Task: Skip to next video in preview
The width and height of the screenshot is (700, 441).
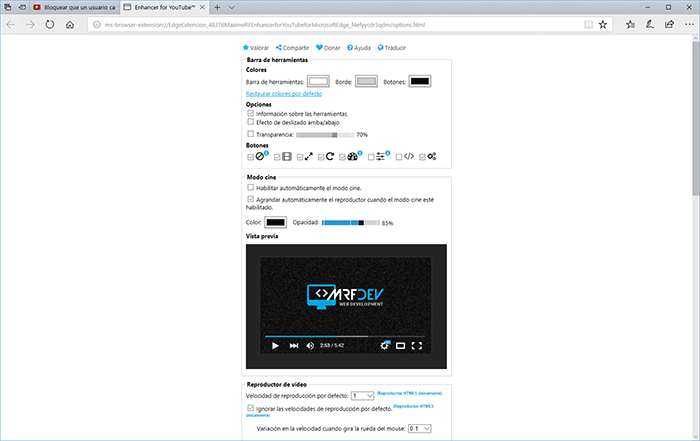Action: [x=294, y=345]
